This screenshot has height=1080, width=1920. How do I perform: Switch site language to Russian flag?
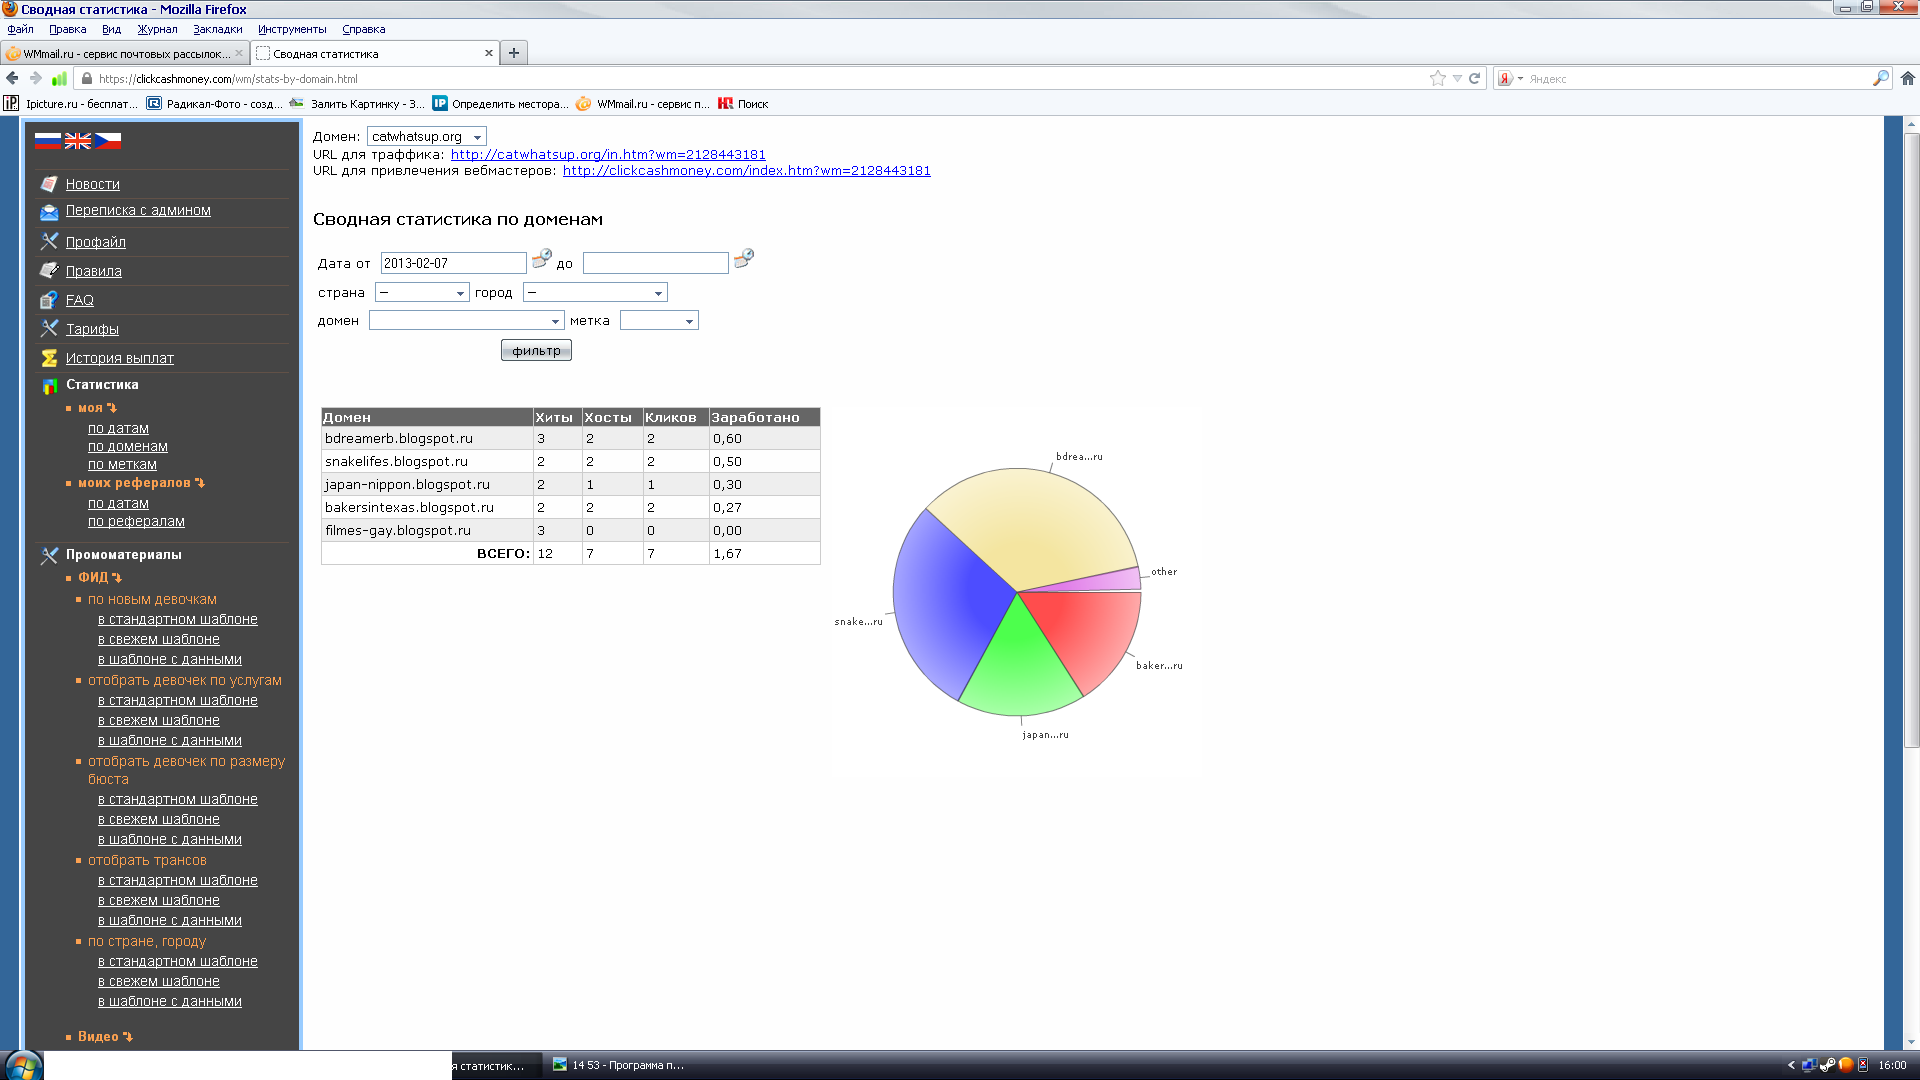click(x=48, y=141)
